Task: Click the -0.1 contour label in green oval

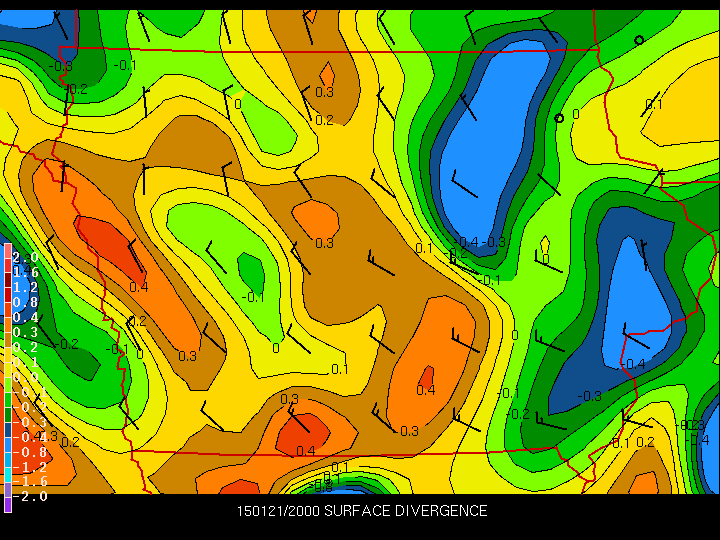Action: pos(254,297)
